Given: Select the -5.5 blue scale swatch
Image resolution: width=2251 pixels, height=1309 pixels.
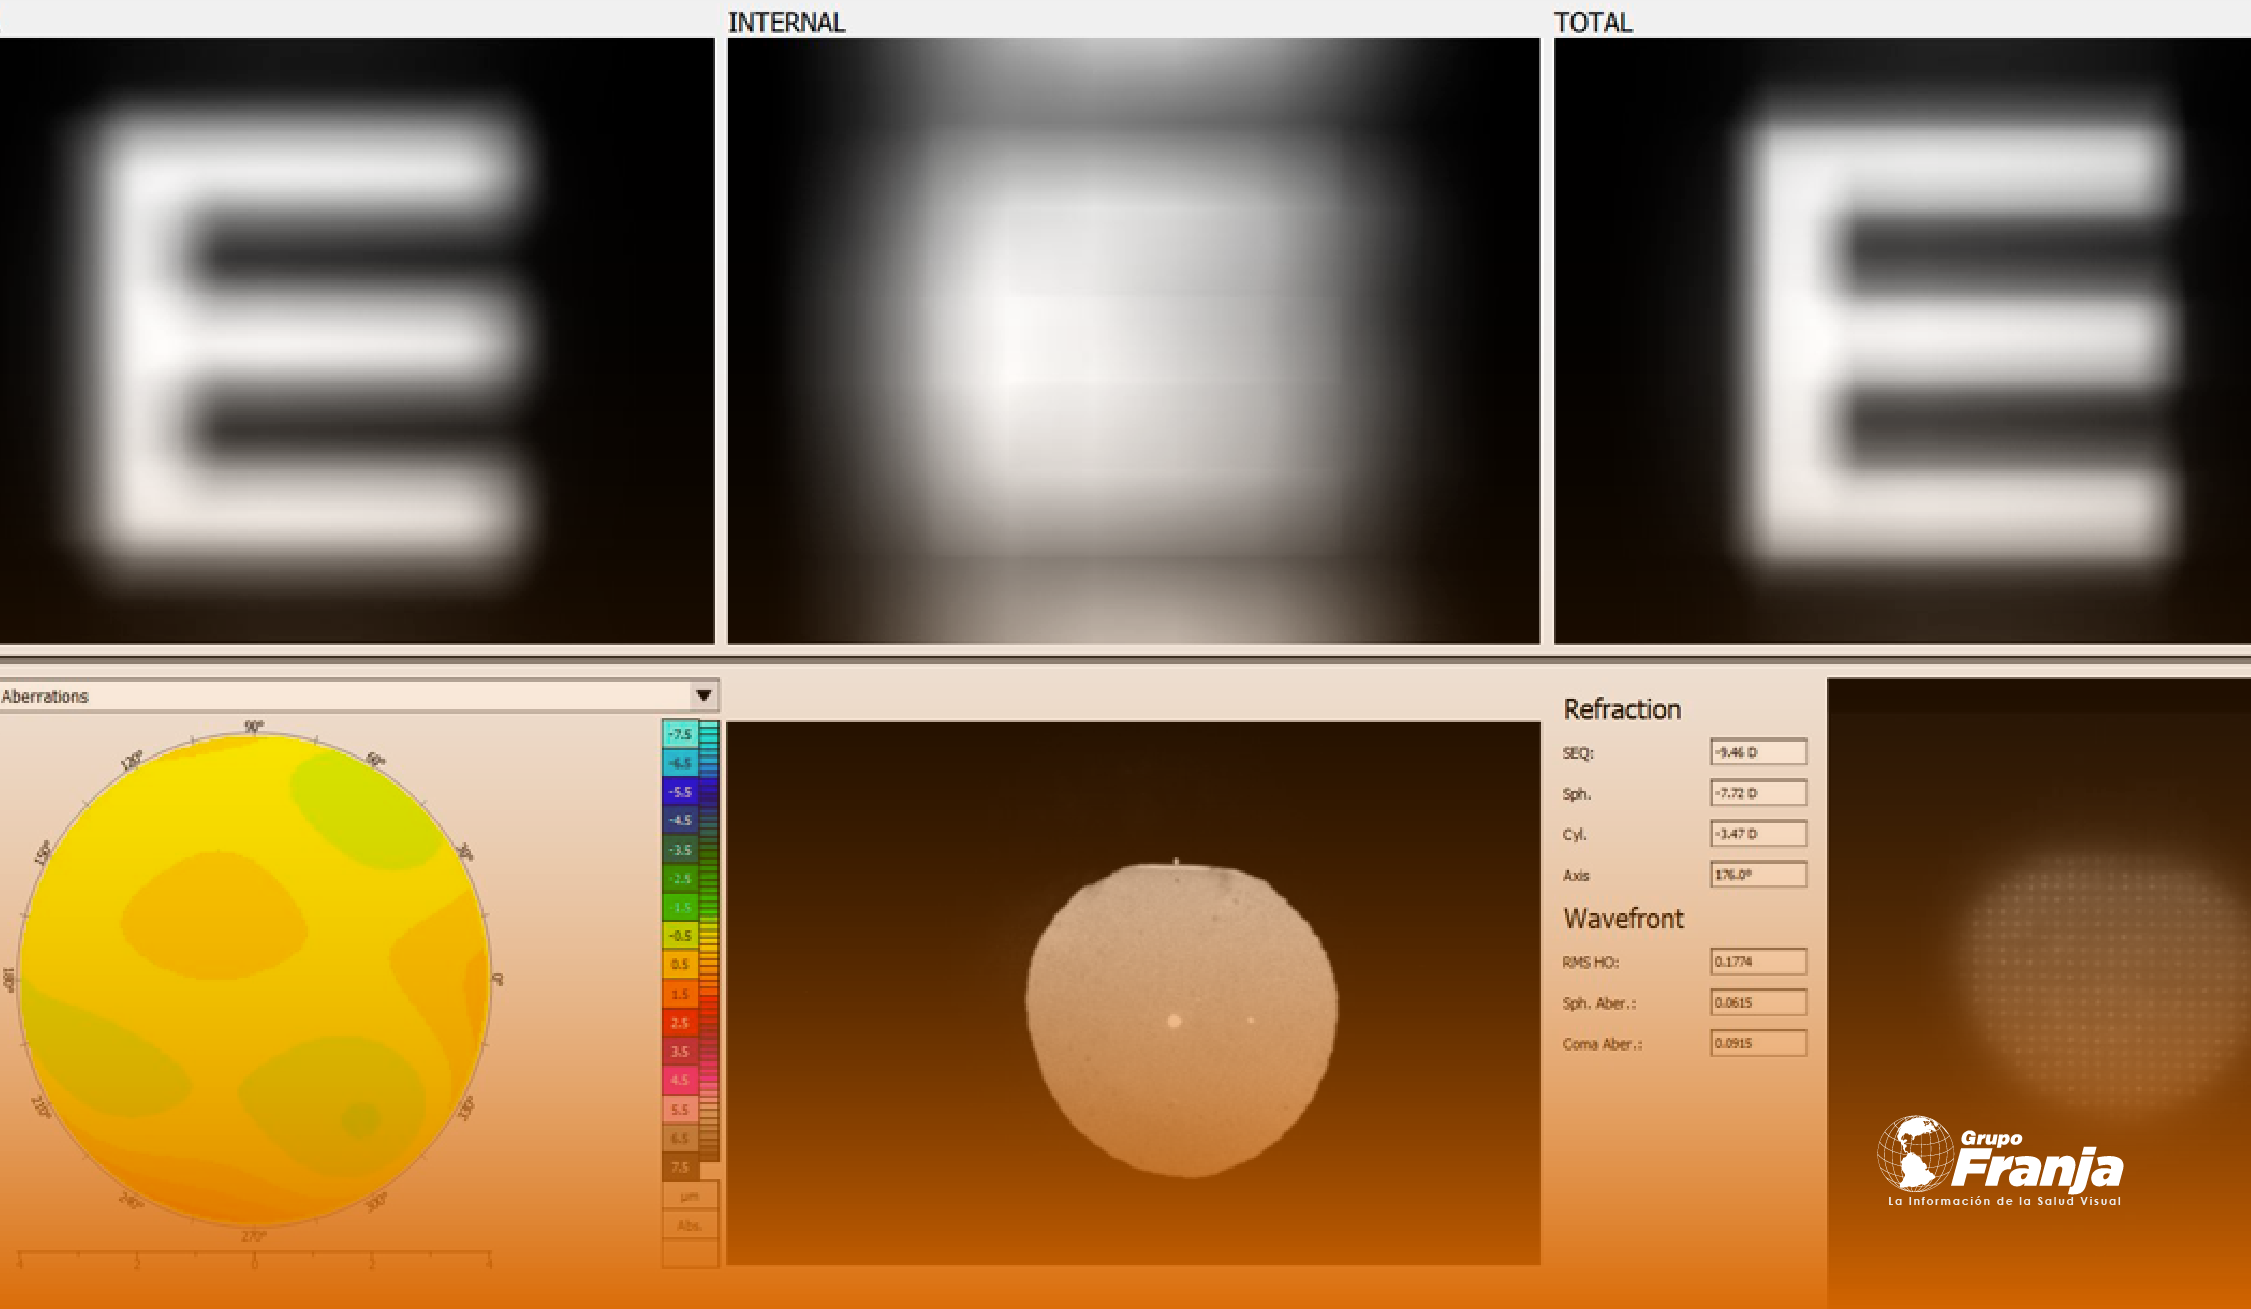Looking at the screenshot, I should coord(680,791).
